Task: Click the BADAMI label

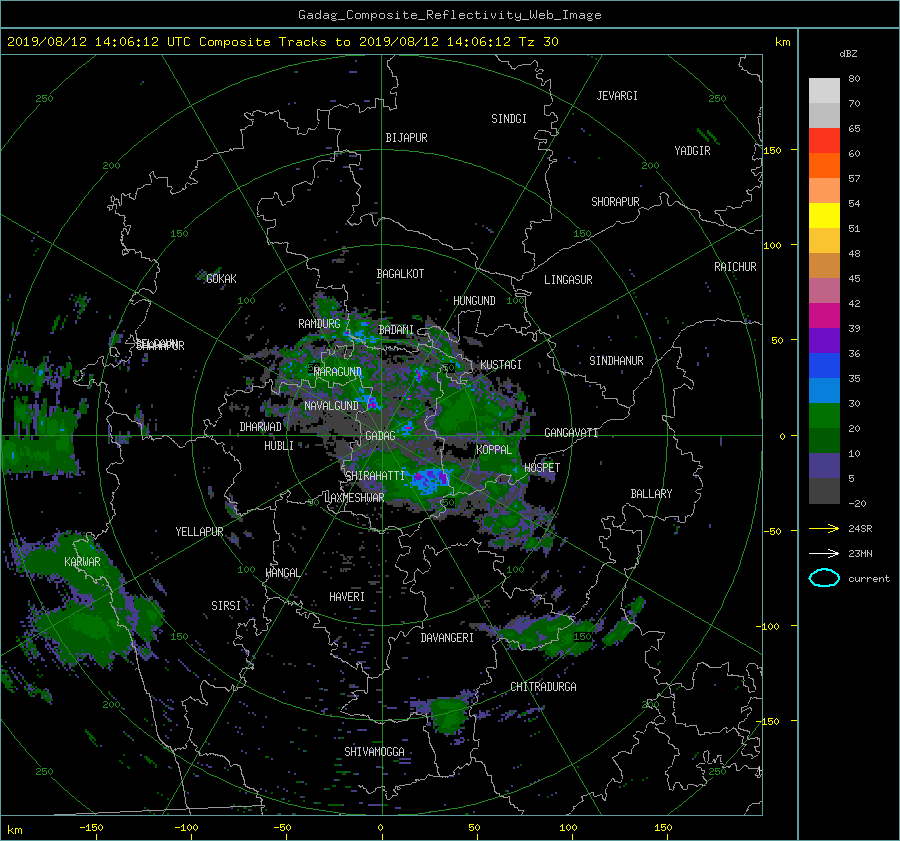Action: (x=396, y=330)
